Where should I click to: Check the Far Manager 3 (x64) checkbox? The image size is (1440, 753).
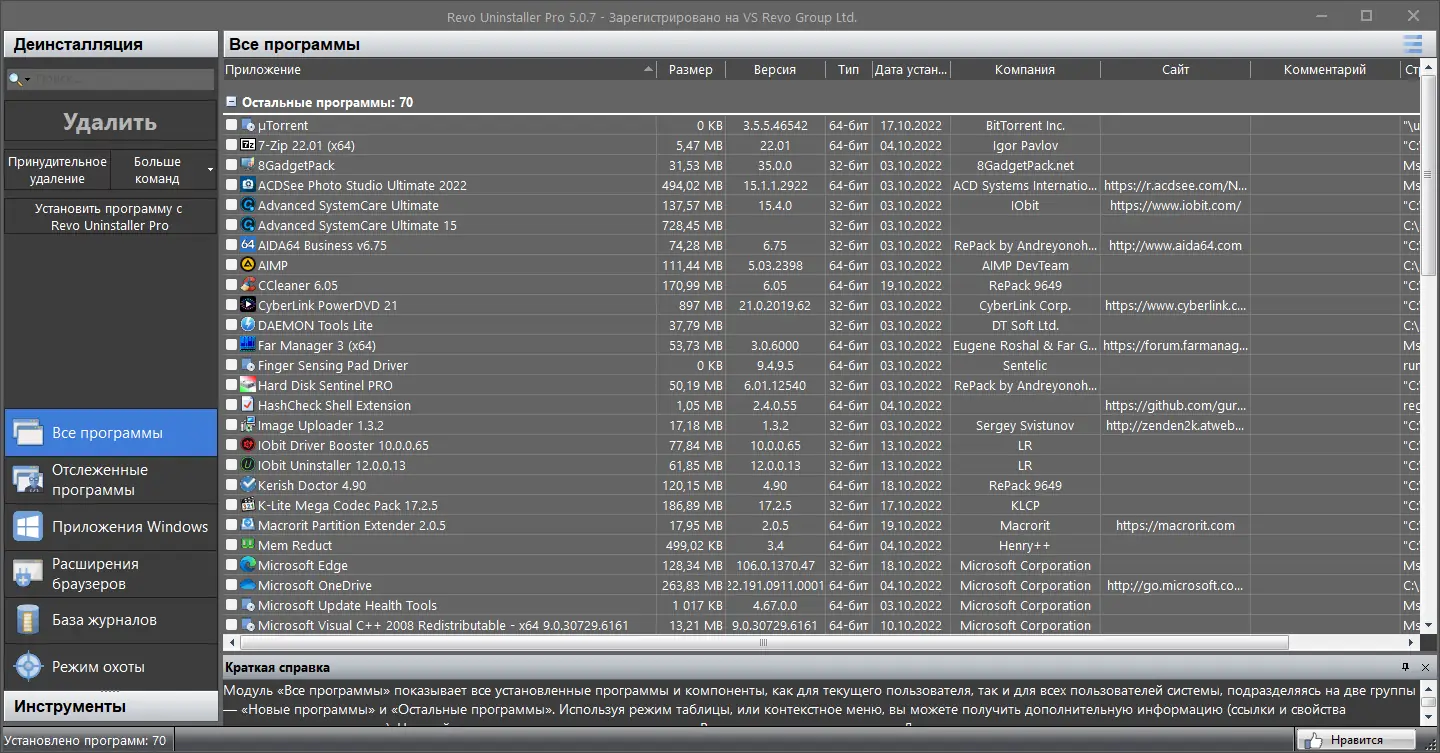232,345
